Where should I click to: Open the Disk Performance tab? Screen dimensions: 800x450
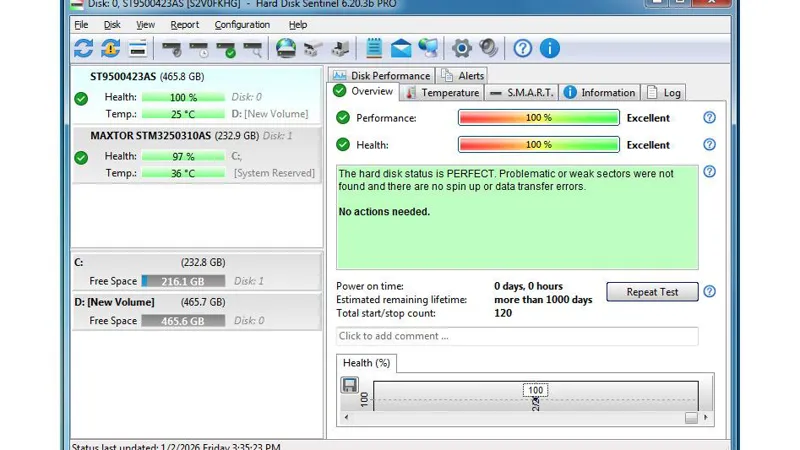point(381,76)
